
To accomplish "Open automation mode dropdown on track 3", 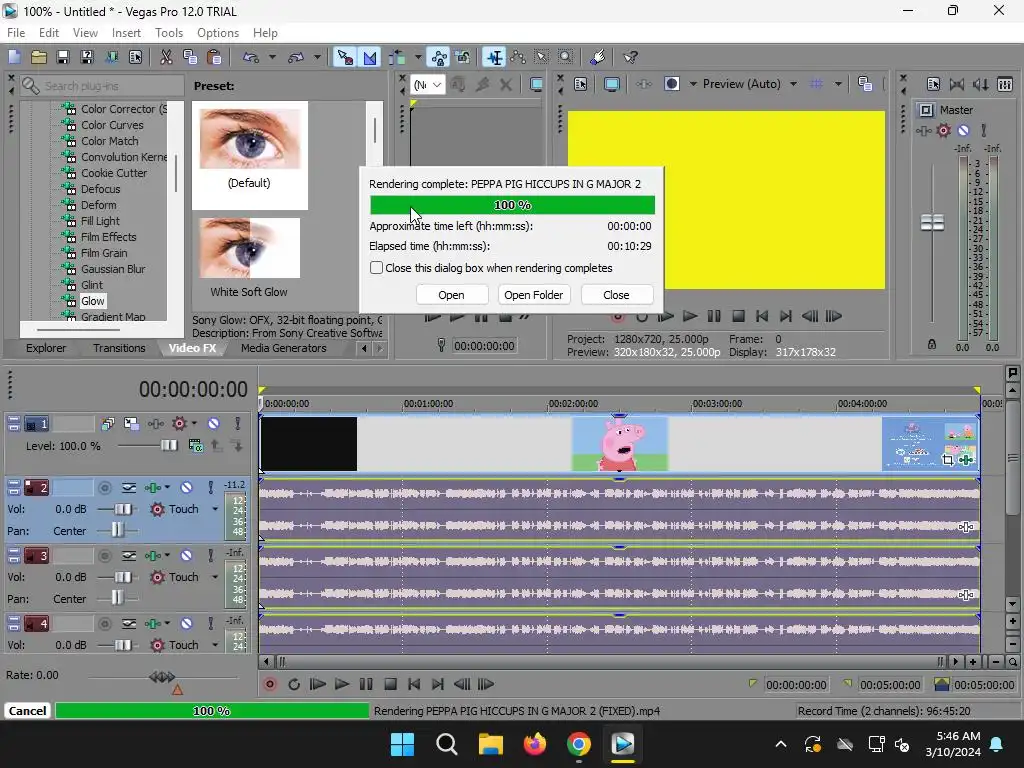I will tap(215, 577).
